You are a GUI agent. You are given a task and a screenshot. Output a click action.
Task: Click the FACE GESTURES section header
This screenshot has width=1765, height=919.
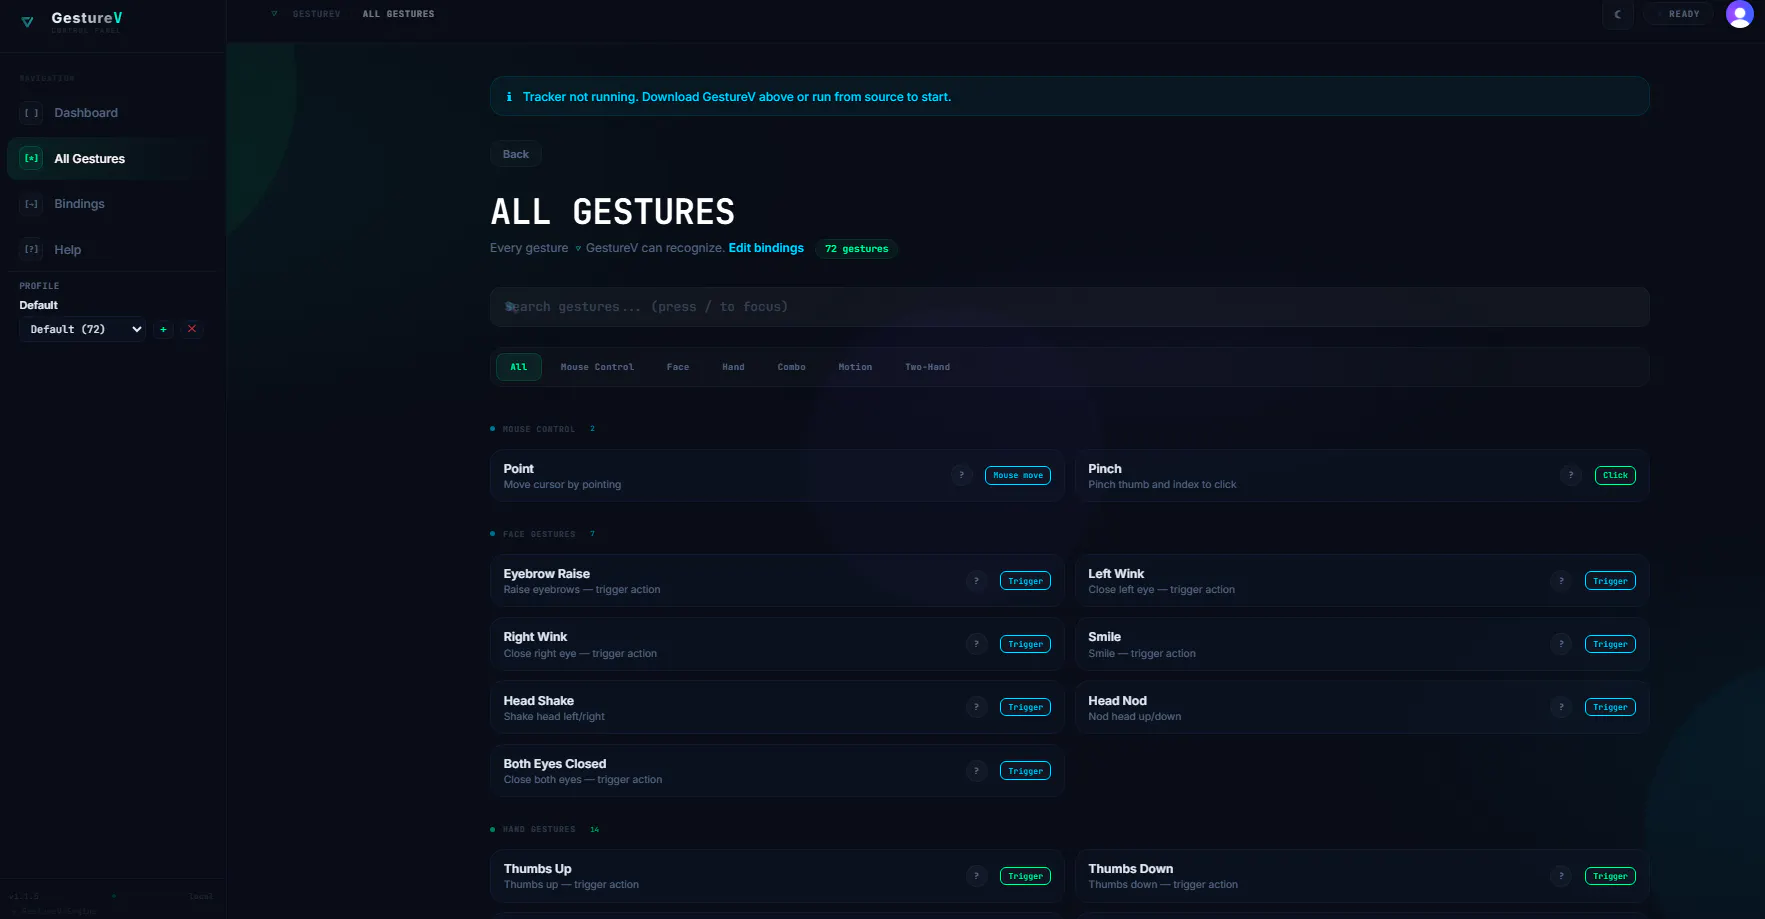click(539, 534)
